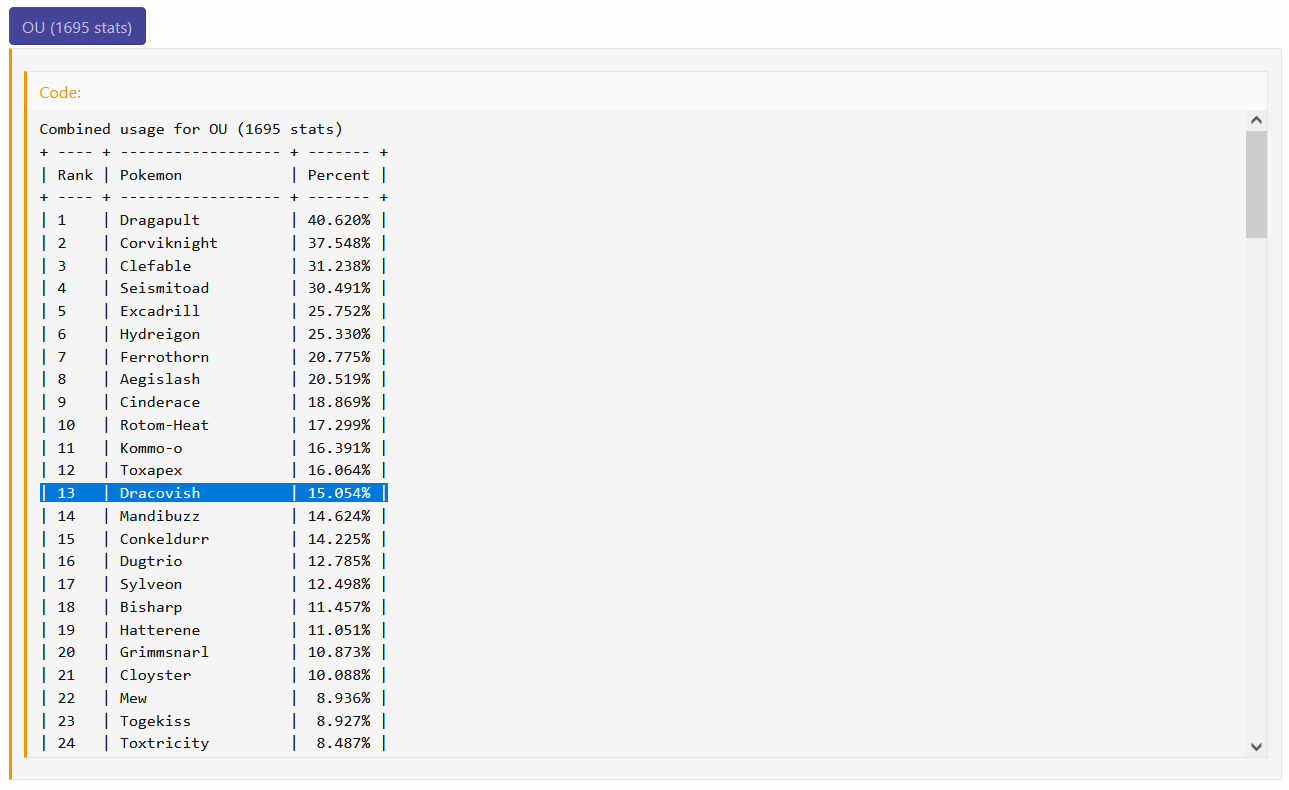Click the "Combined usage for OU (1695 stats)" heading
The height and width of the screenshot is (790, 1289).
[191, 129]
